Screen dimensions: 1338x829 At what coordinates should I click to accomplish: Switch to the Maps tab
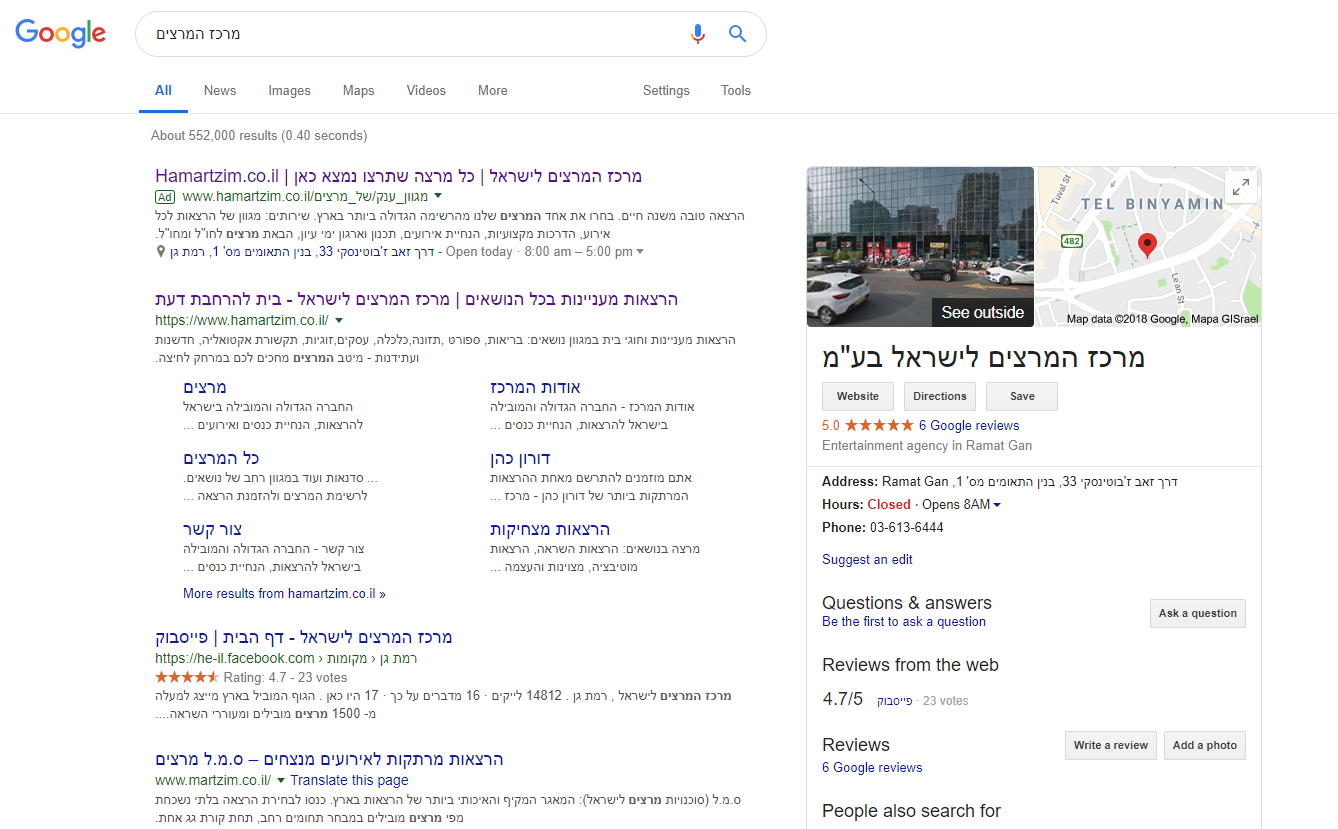point(358,90)
